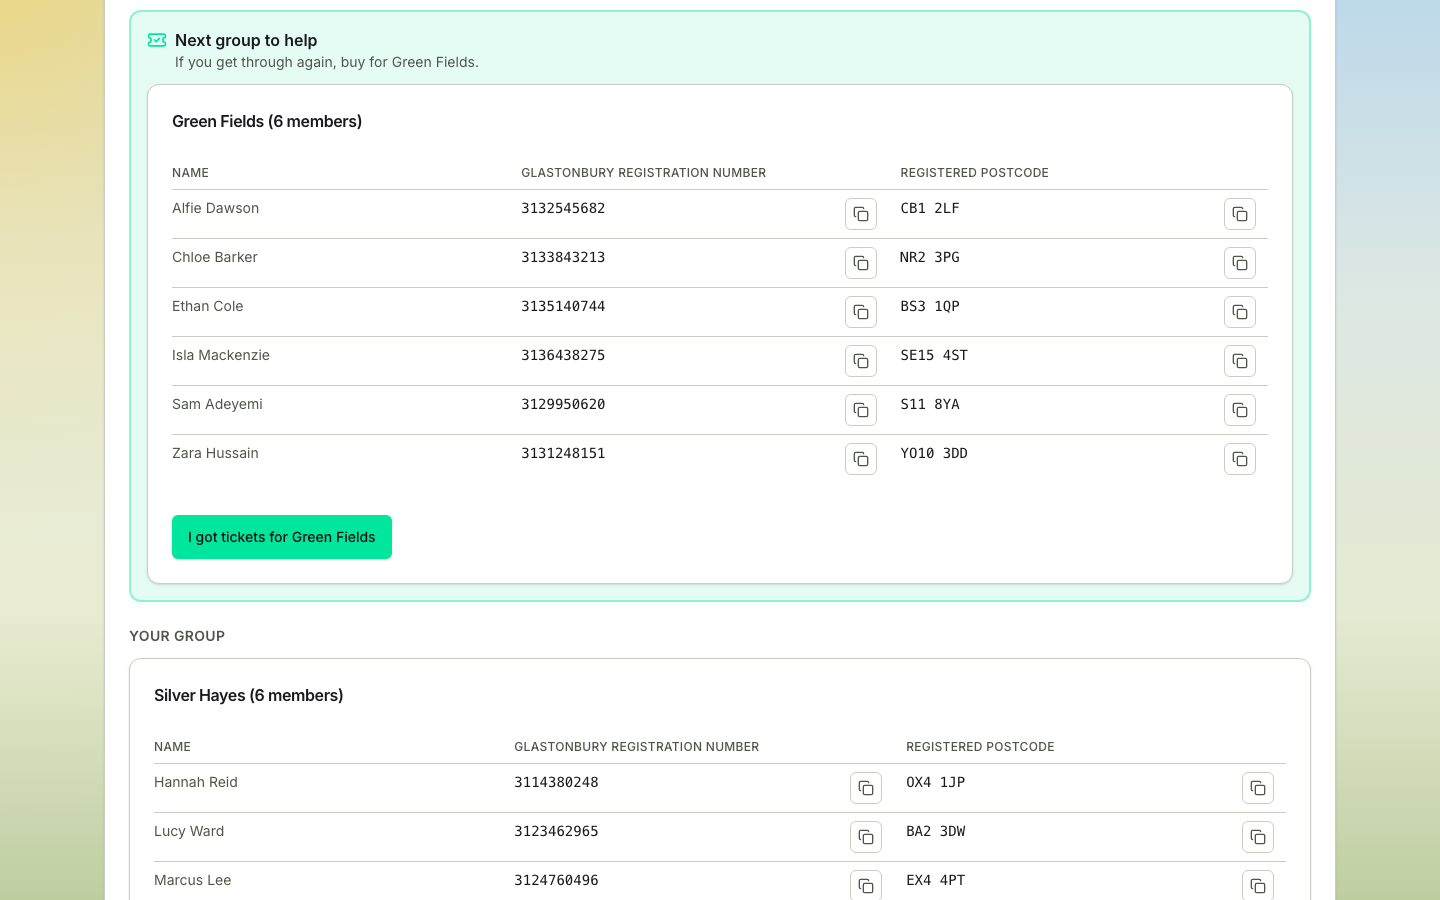Copy Lucy Ward's registration number
1440x900 pixels.
pos(866,837)
